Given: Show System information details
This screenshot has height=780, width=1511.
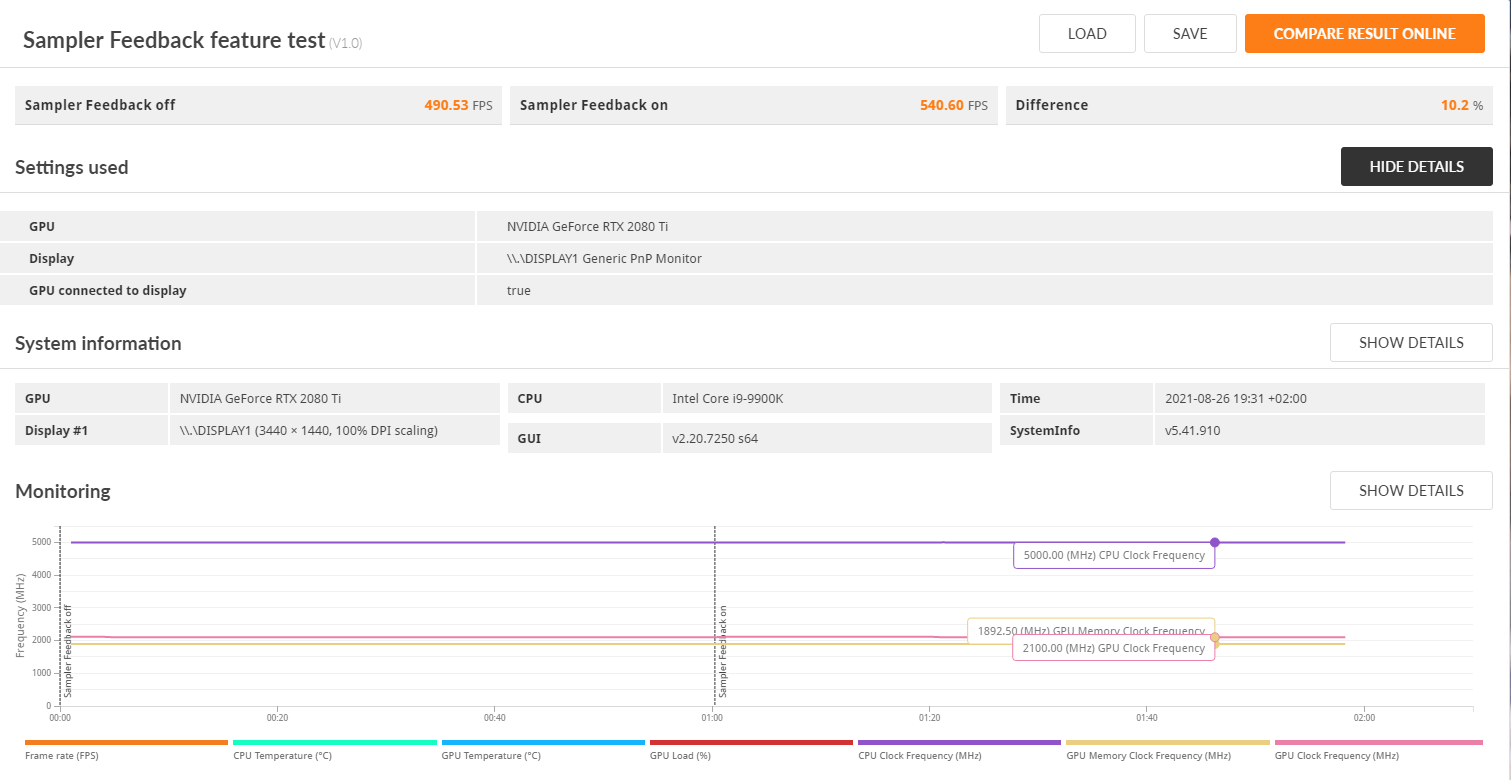Looking at the screenshot, I should 1411,342.
